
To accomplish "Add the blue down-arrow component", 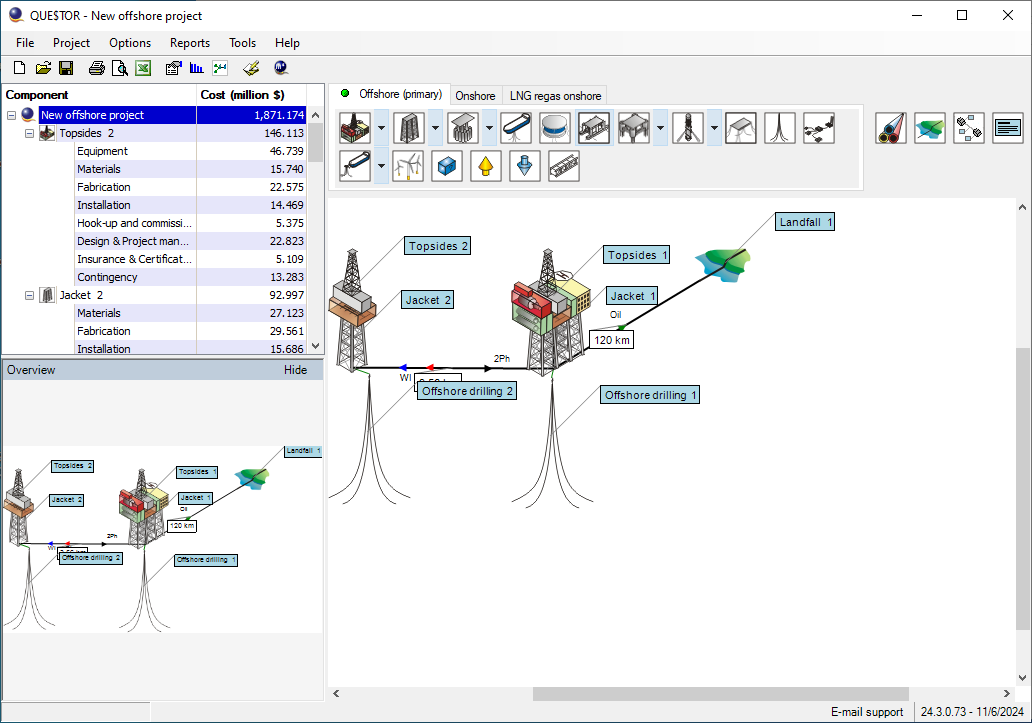I will 525,166.
